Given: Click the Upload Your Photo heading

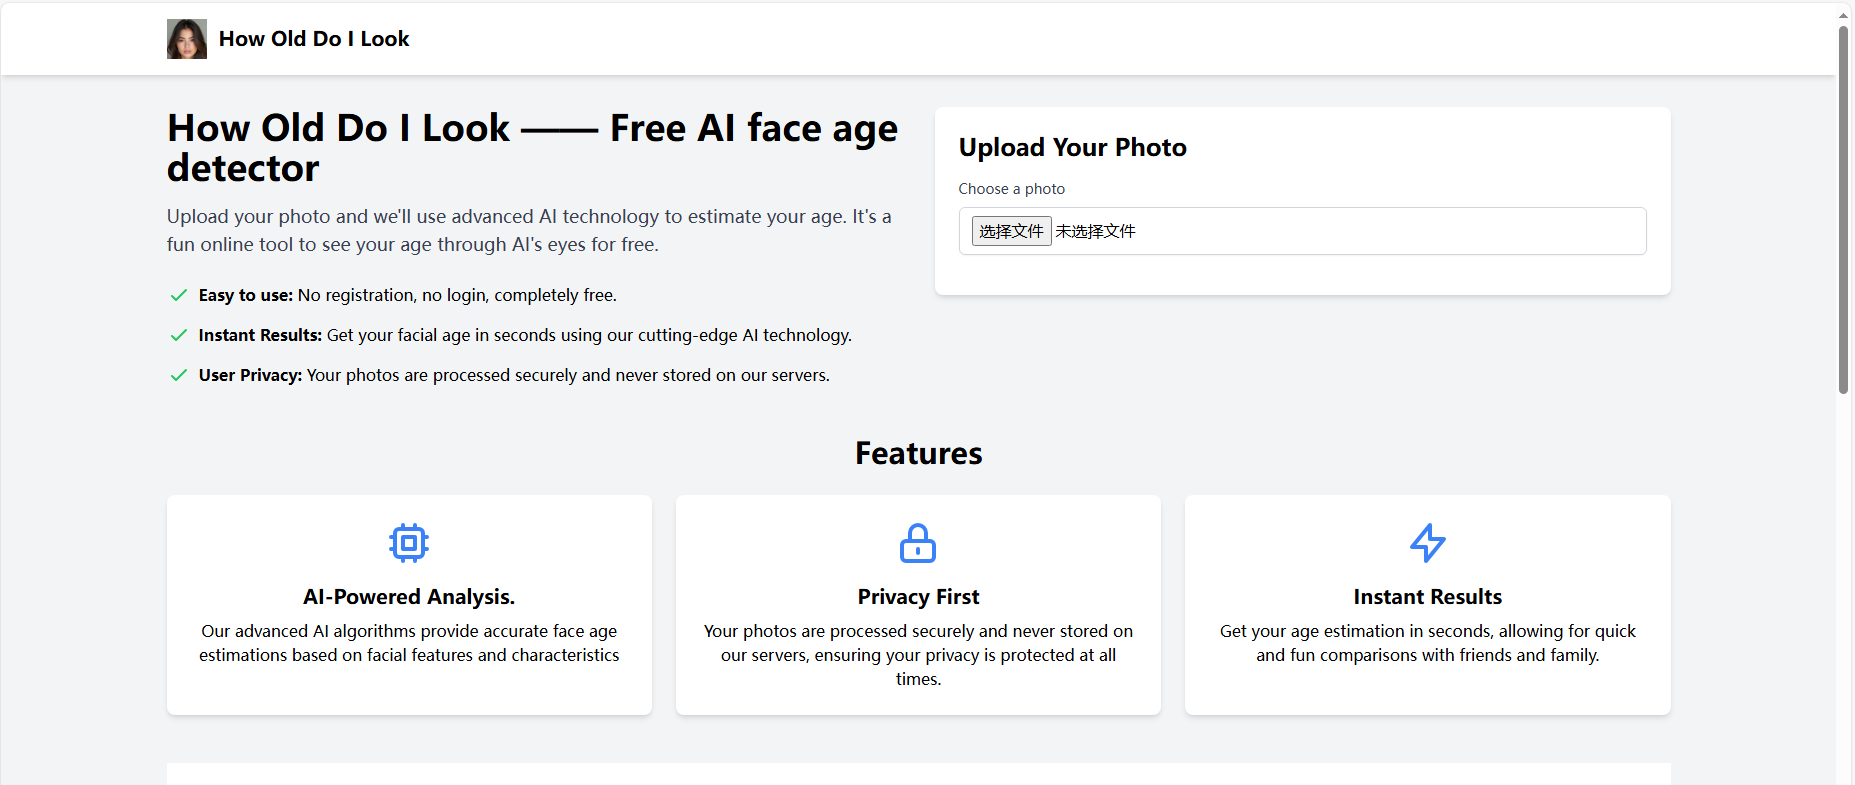Looking at the screenshot, I should [1072, 148].
